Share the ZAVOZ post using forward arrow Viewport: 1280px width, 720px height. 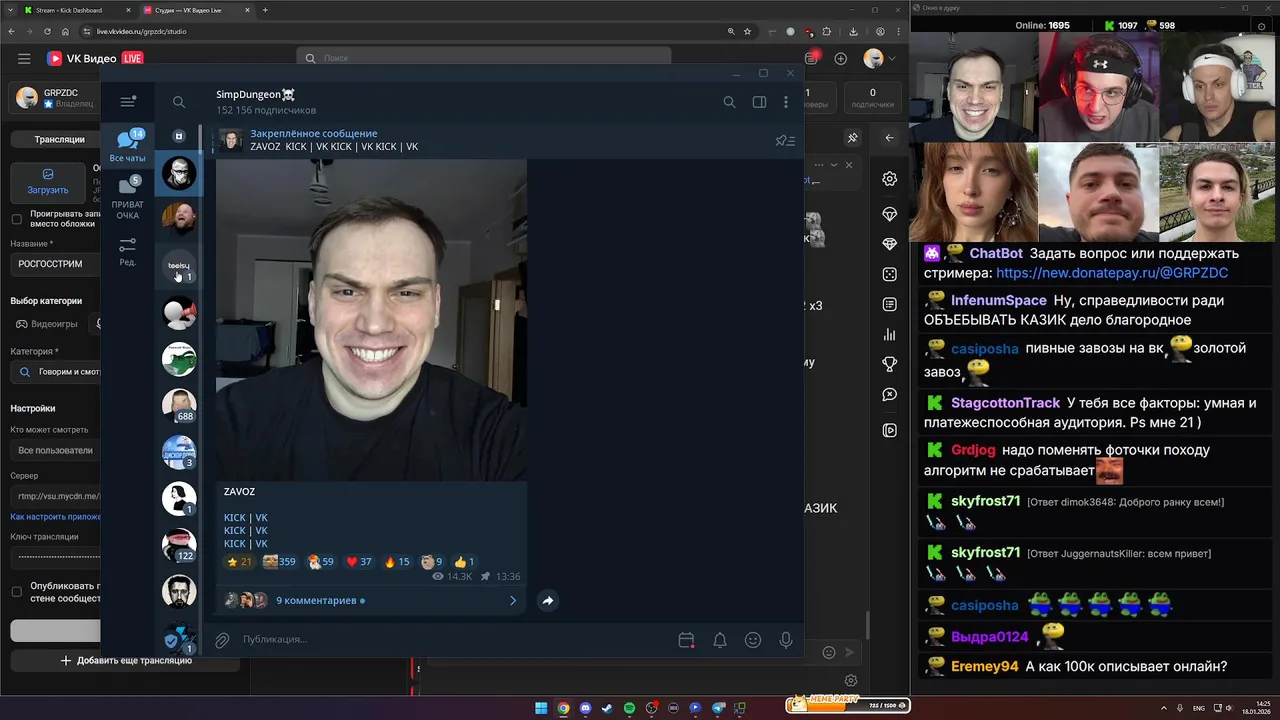547,601
